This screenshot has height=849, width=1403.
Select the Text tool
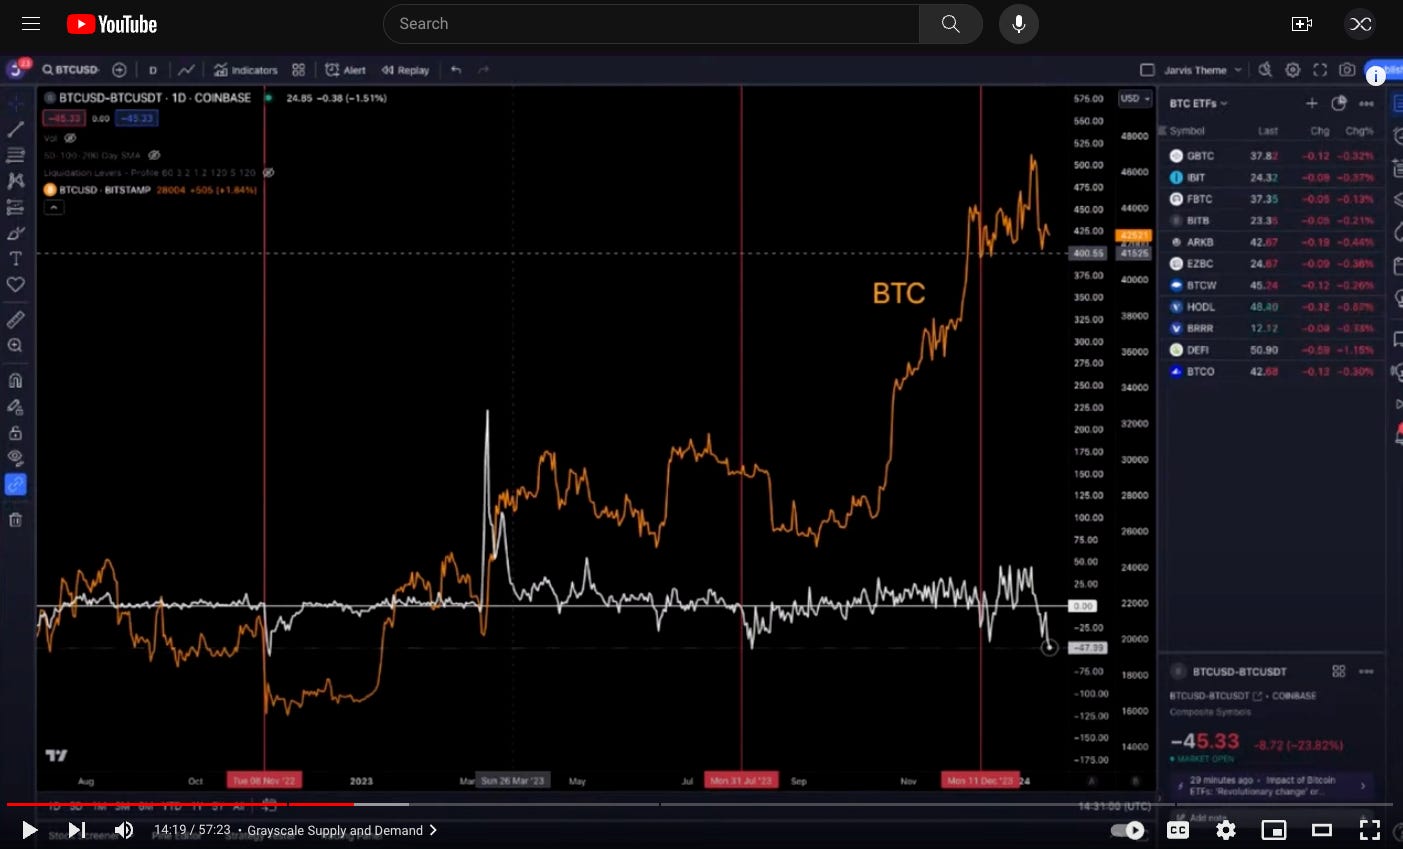click(16, 259)
